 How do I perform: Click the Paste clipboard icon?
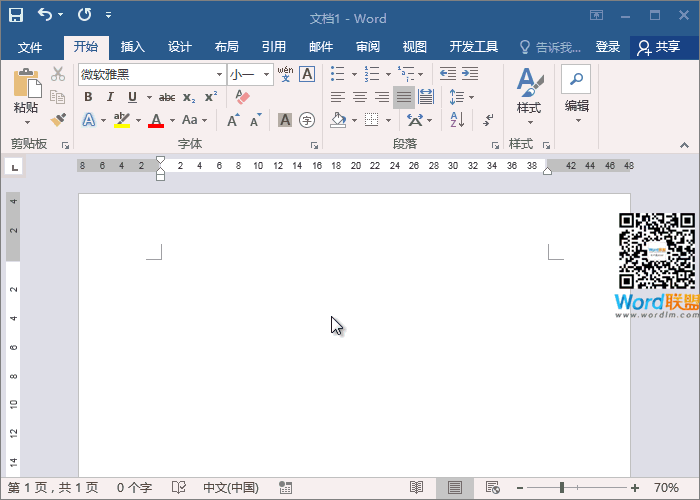27,83
